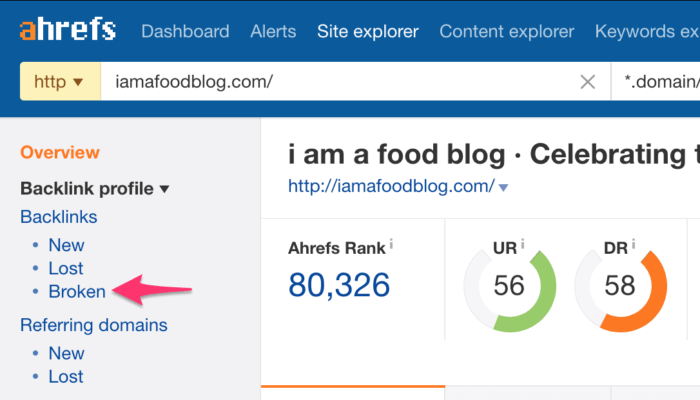Switch to Content explorer
This screenshot has height=400, width=700.
tap(507, 31)
